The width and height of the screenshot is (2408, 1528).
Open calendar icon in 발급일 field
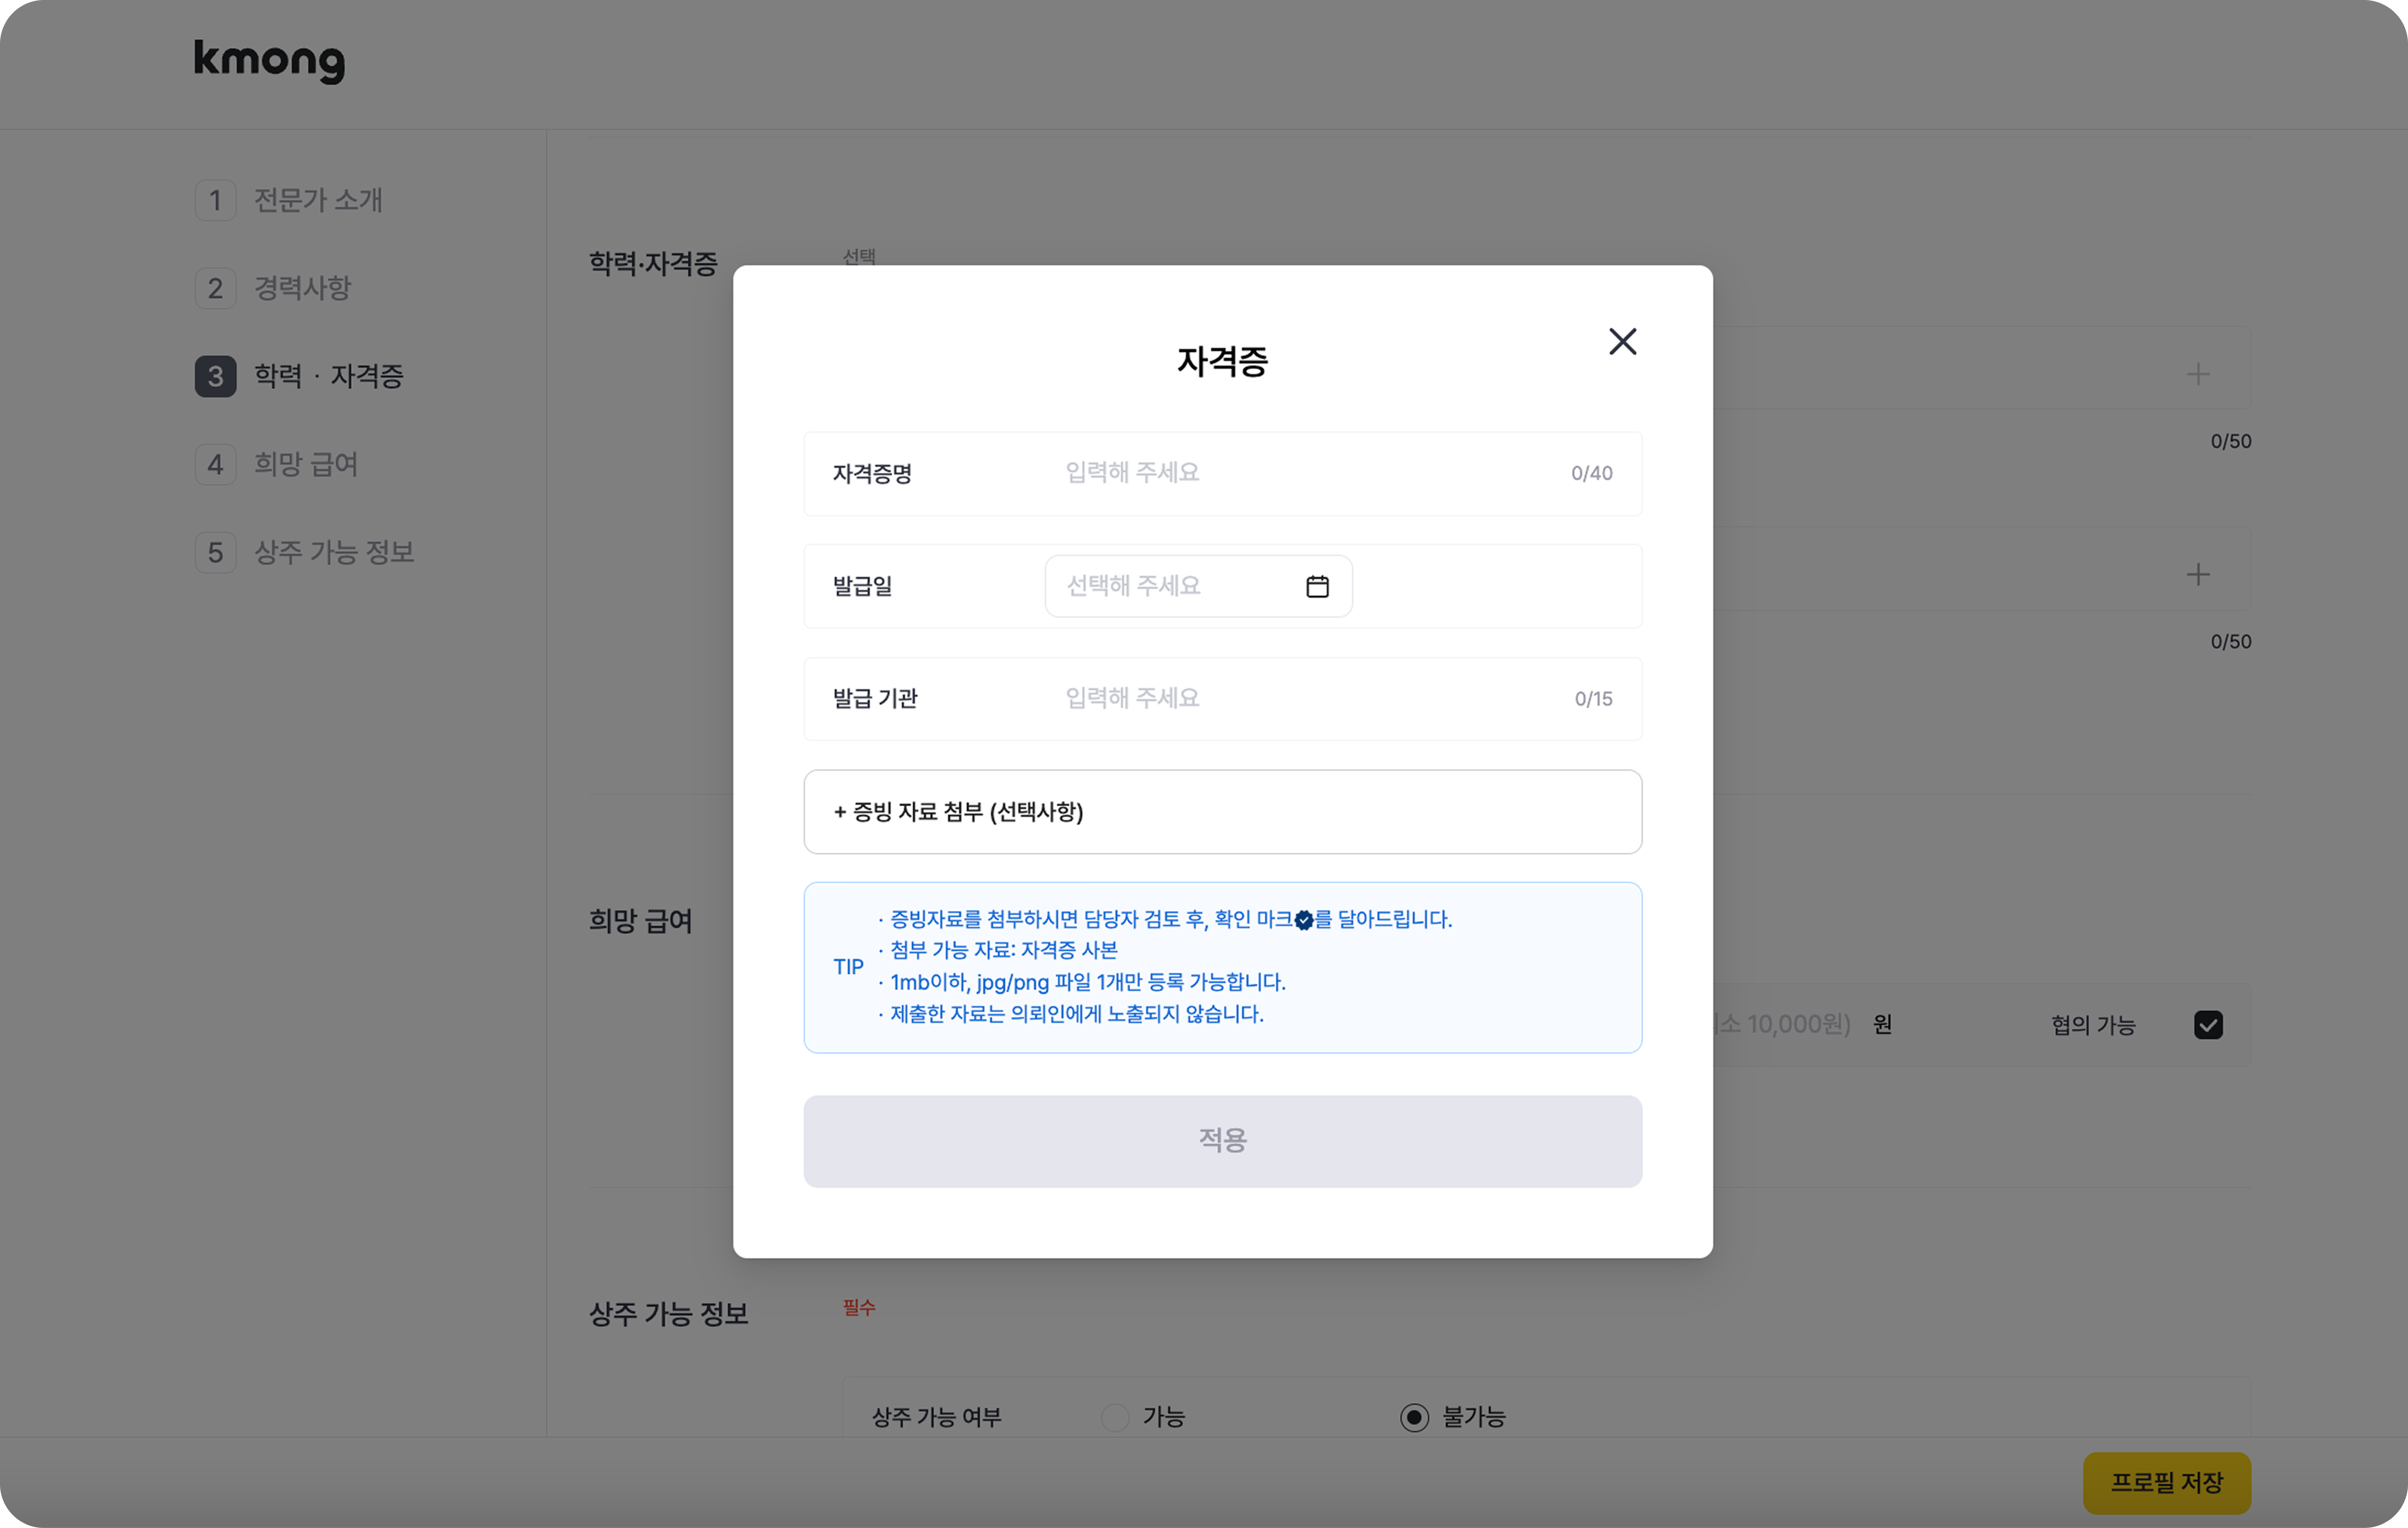(x=1317, y=586)
